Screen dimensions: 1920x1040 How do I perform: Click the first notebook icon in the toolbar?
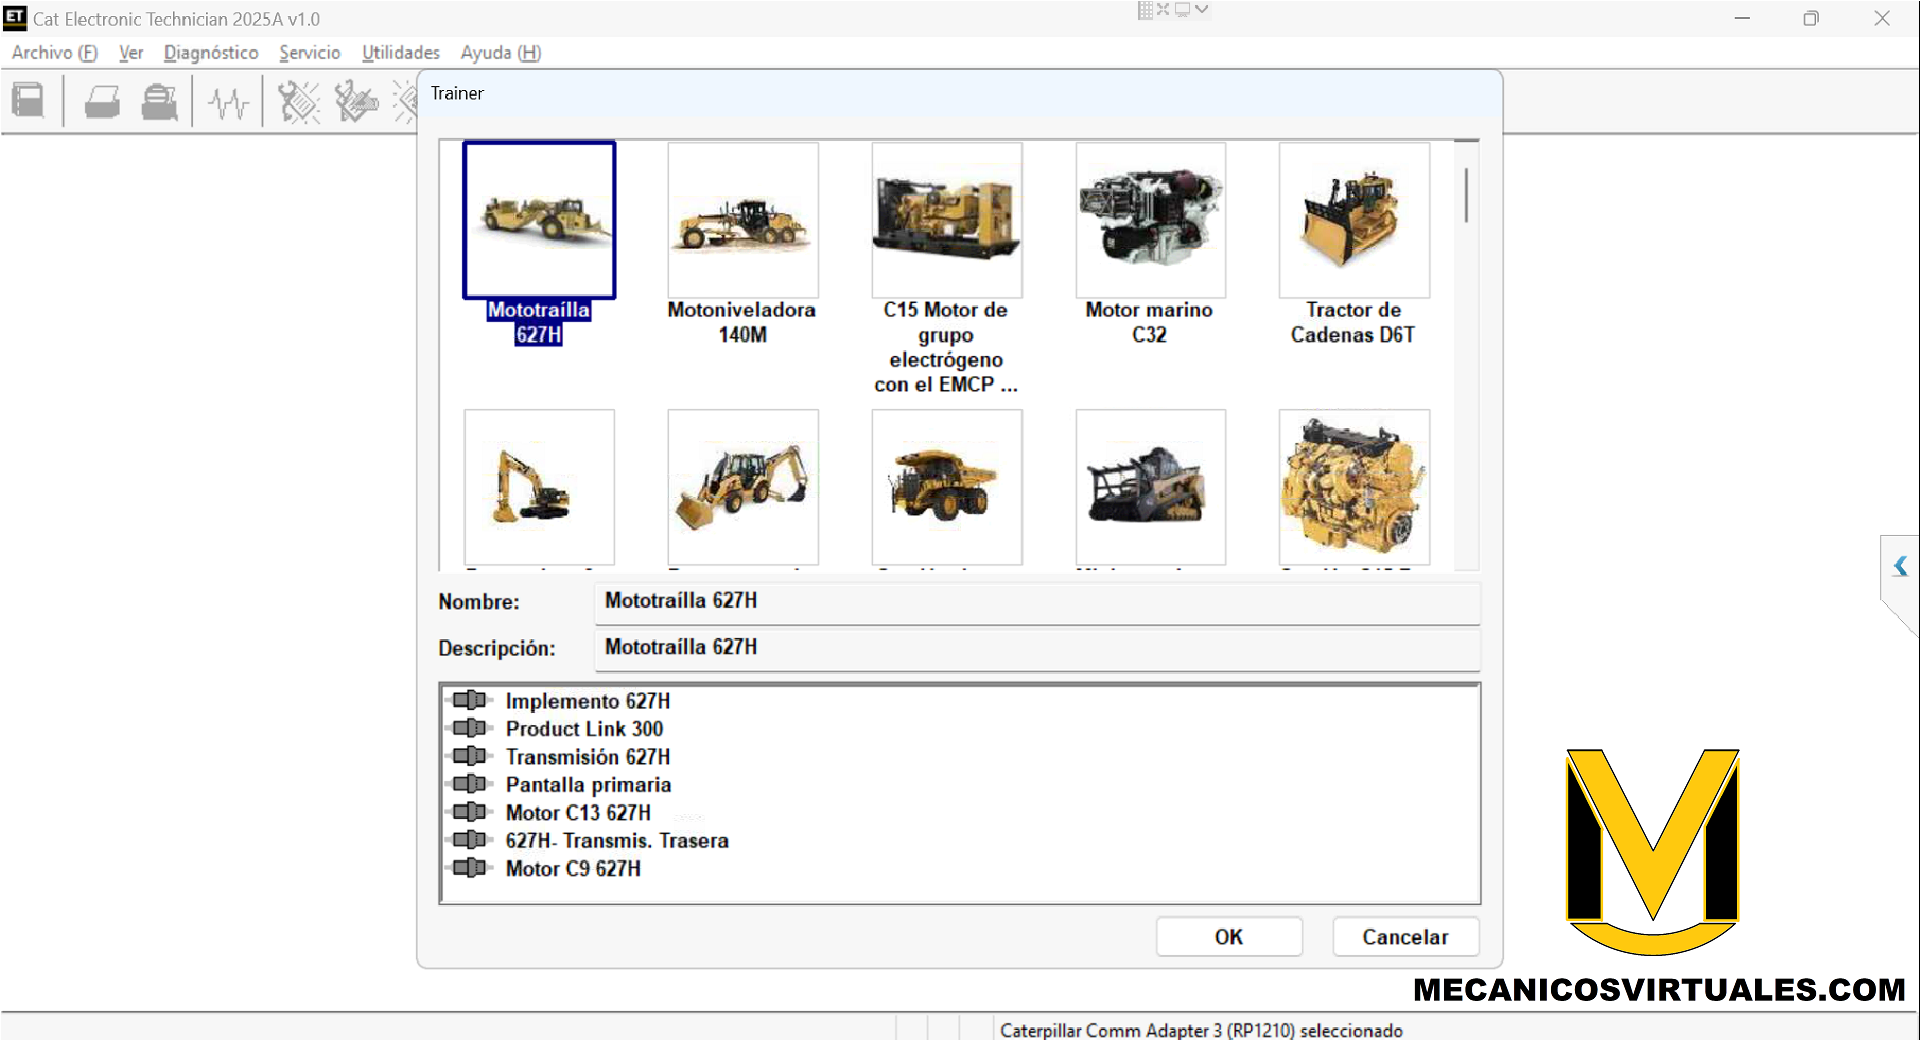[x=28, y=102]
